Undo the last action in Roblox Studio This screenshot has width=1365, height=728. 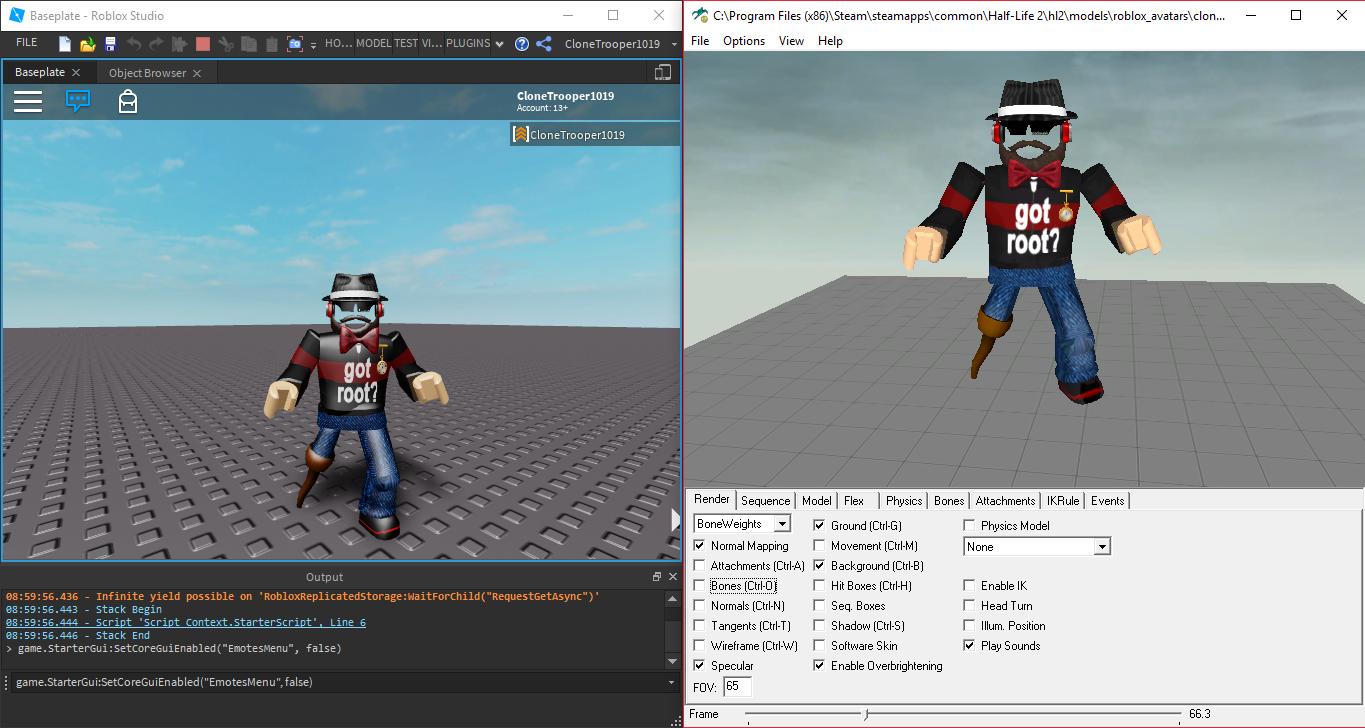point(134,44)
